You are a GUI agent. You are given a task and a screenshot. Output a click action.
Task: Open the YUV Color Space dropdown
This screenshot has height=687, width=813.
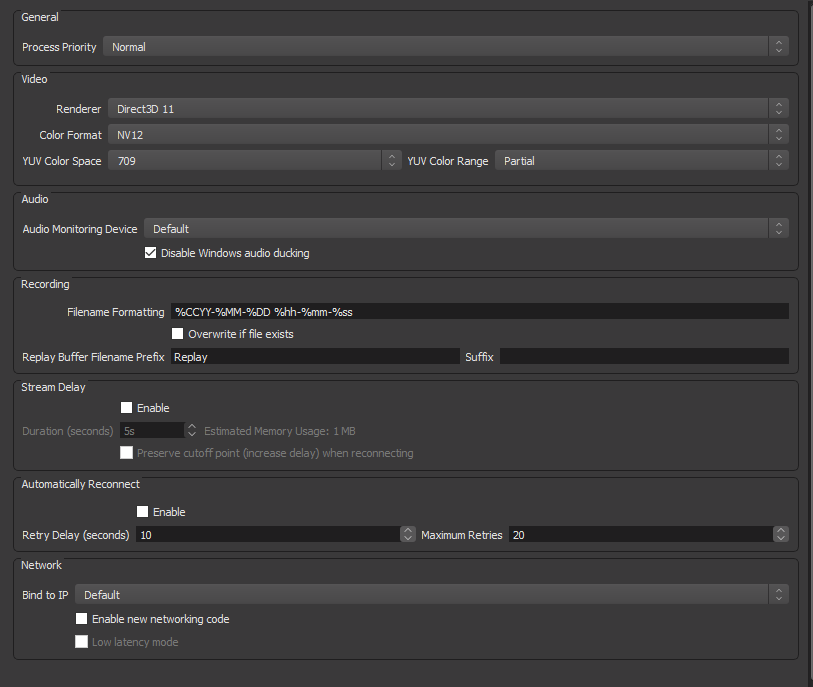coord(255,161)
